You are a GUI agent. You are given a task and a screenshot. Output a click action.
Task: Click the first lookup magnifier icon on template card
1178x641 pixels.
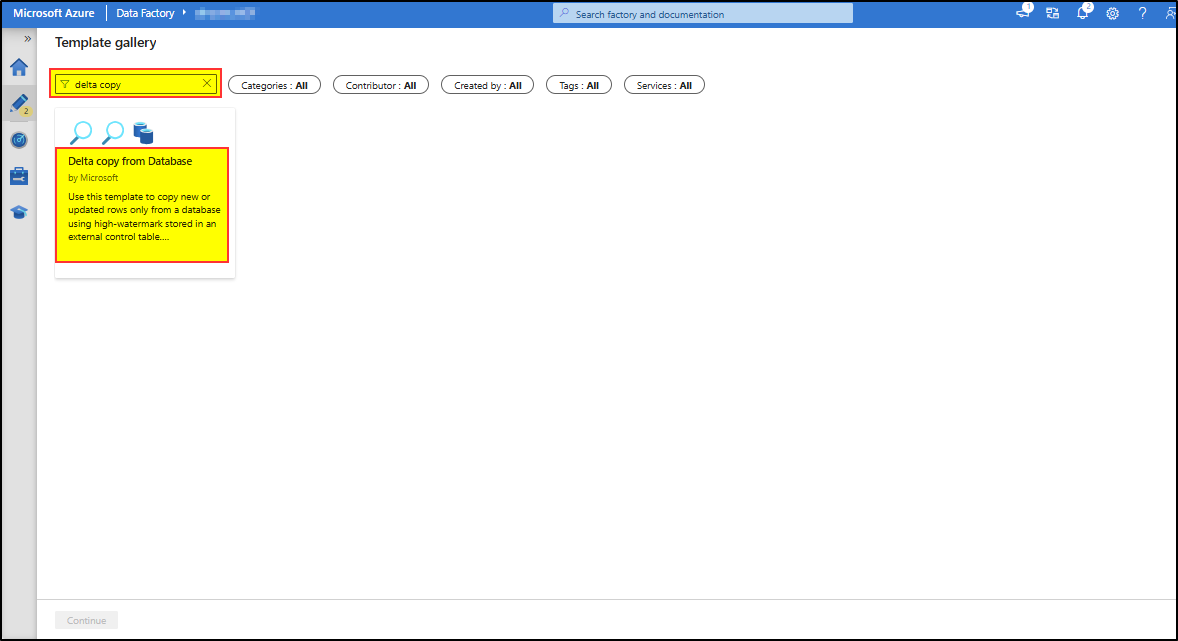pos(80,133)
